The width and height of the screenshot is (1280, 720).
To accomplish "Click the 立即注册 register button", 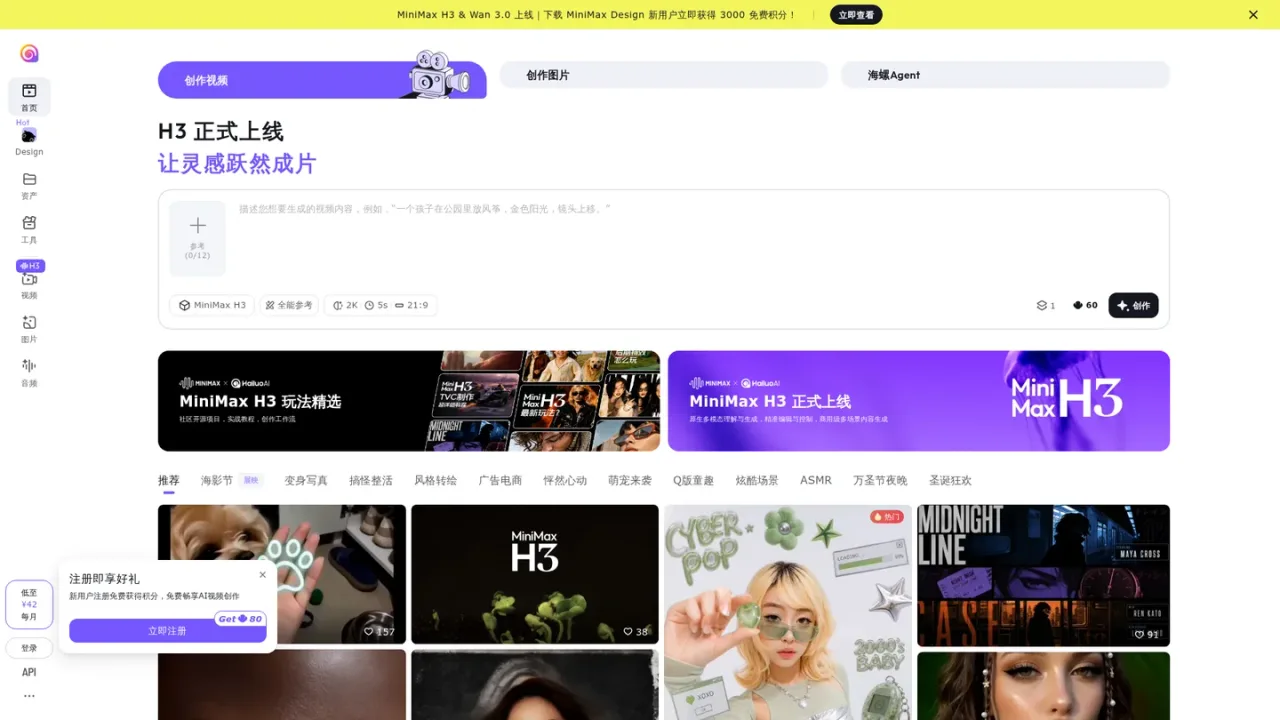I will click(167, 631).
